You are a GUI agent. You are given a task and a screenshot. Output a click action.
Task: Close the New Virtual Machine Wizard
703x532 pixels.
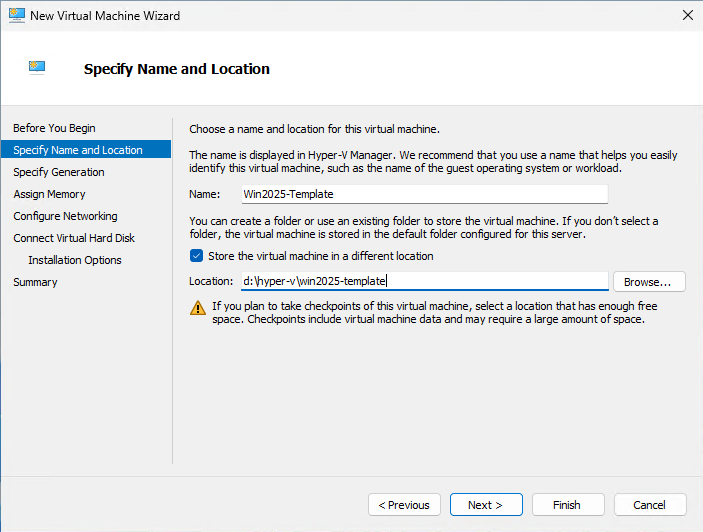point(687,15)
